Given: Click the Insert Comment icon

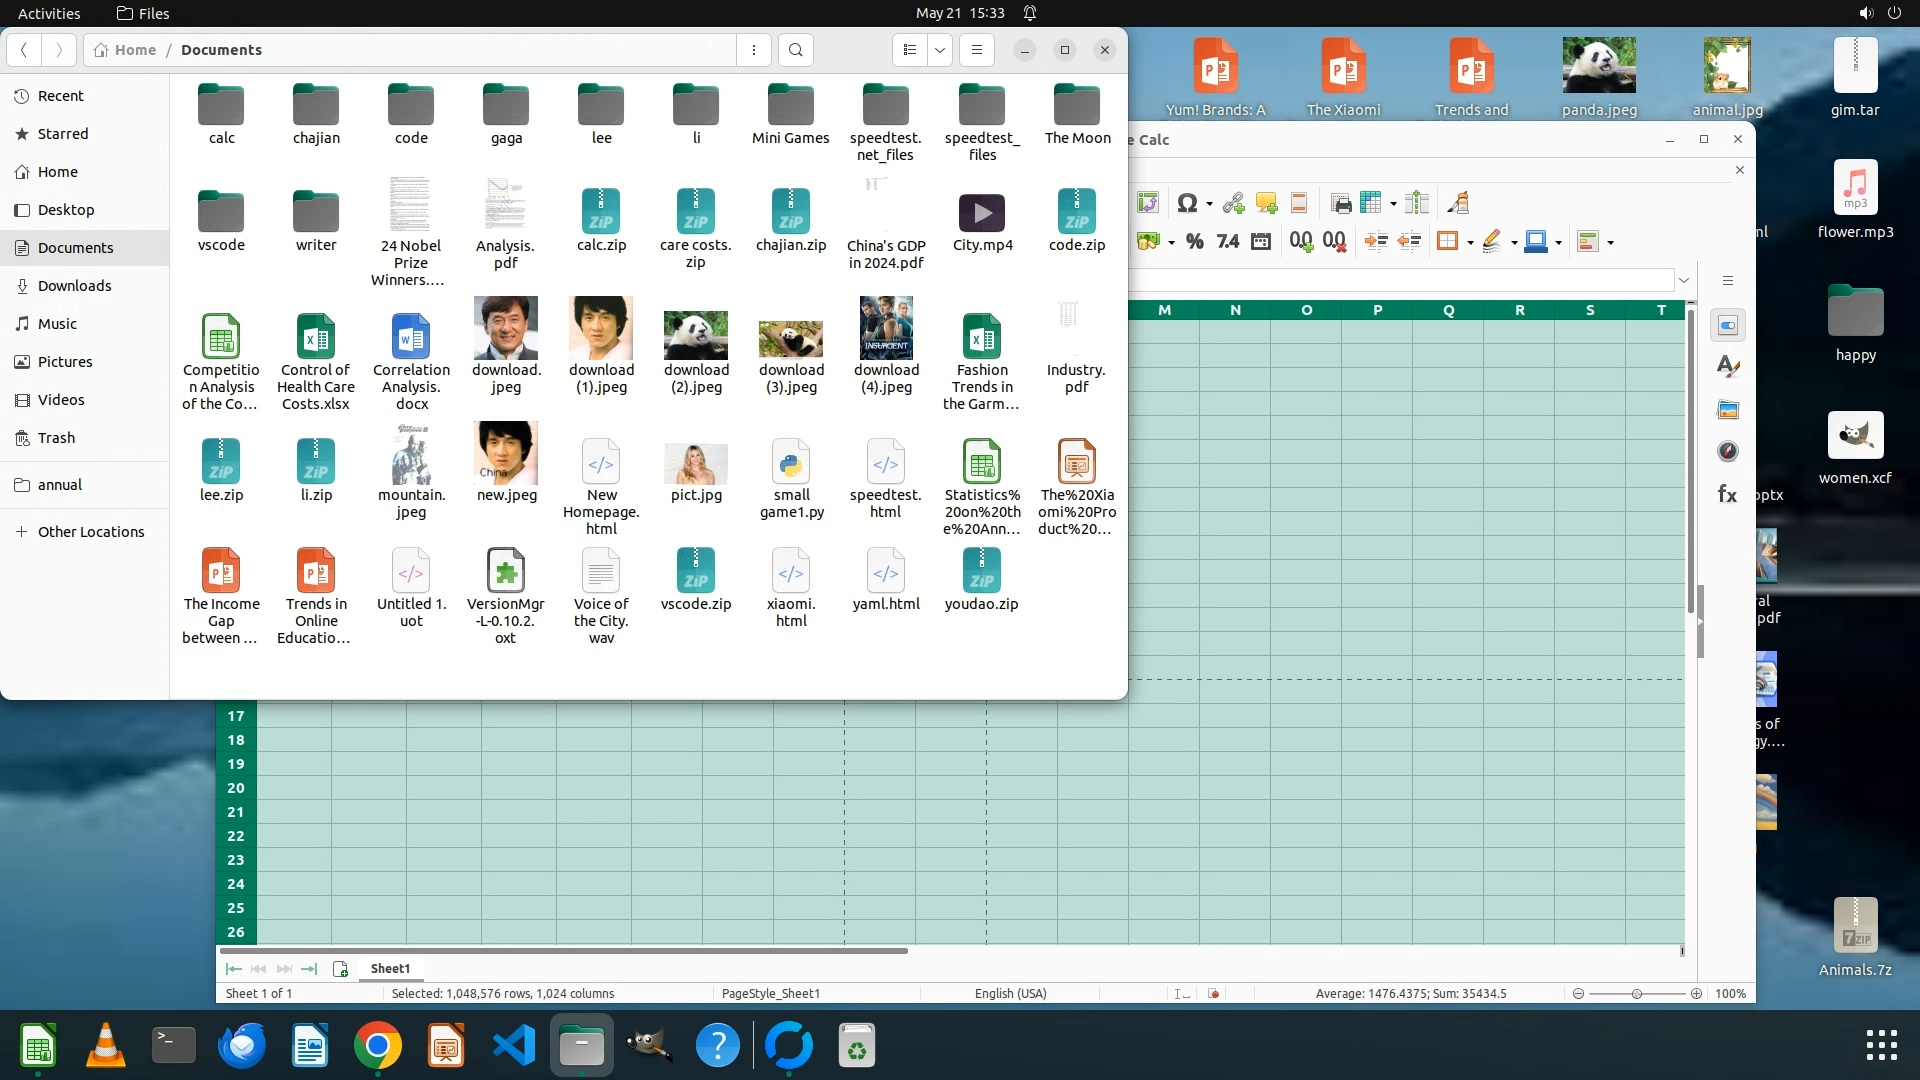Looking at the screenshot, I should coord(1266,204).
